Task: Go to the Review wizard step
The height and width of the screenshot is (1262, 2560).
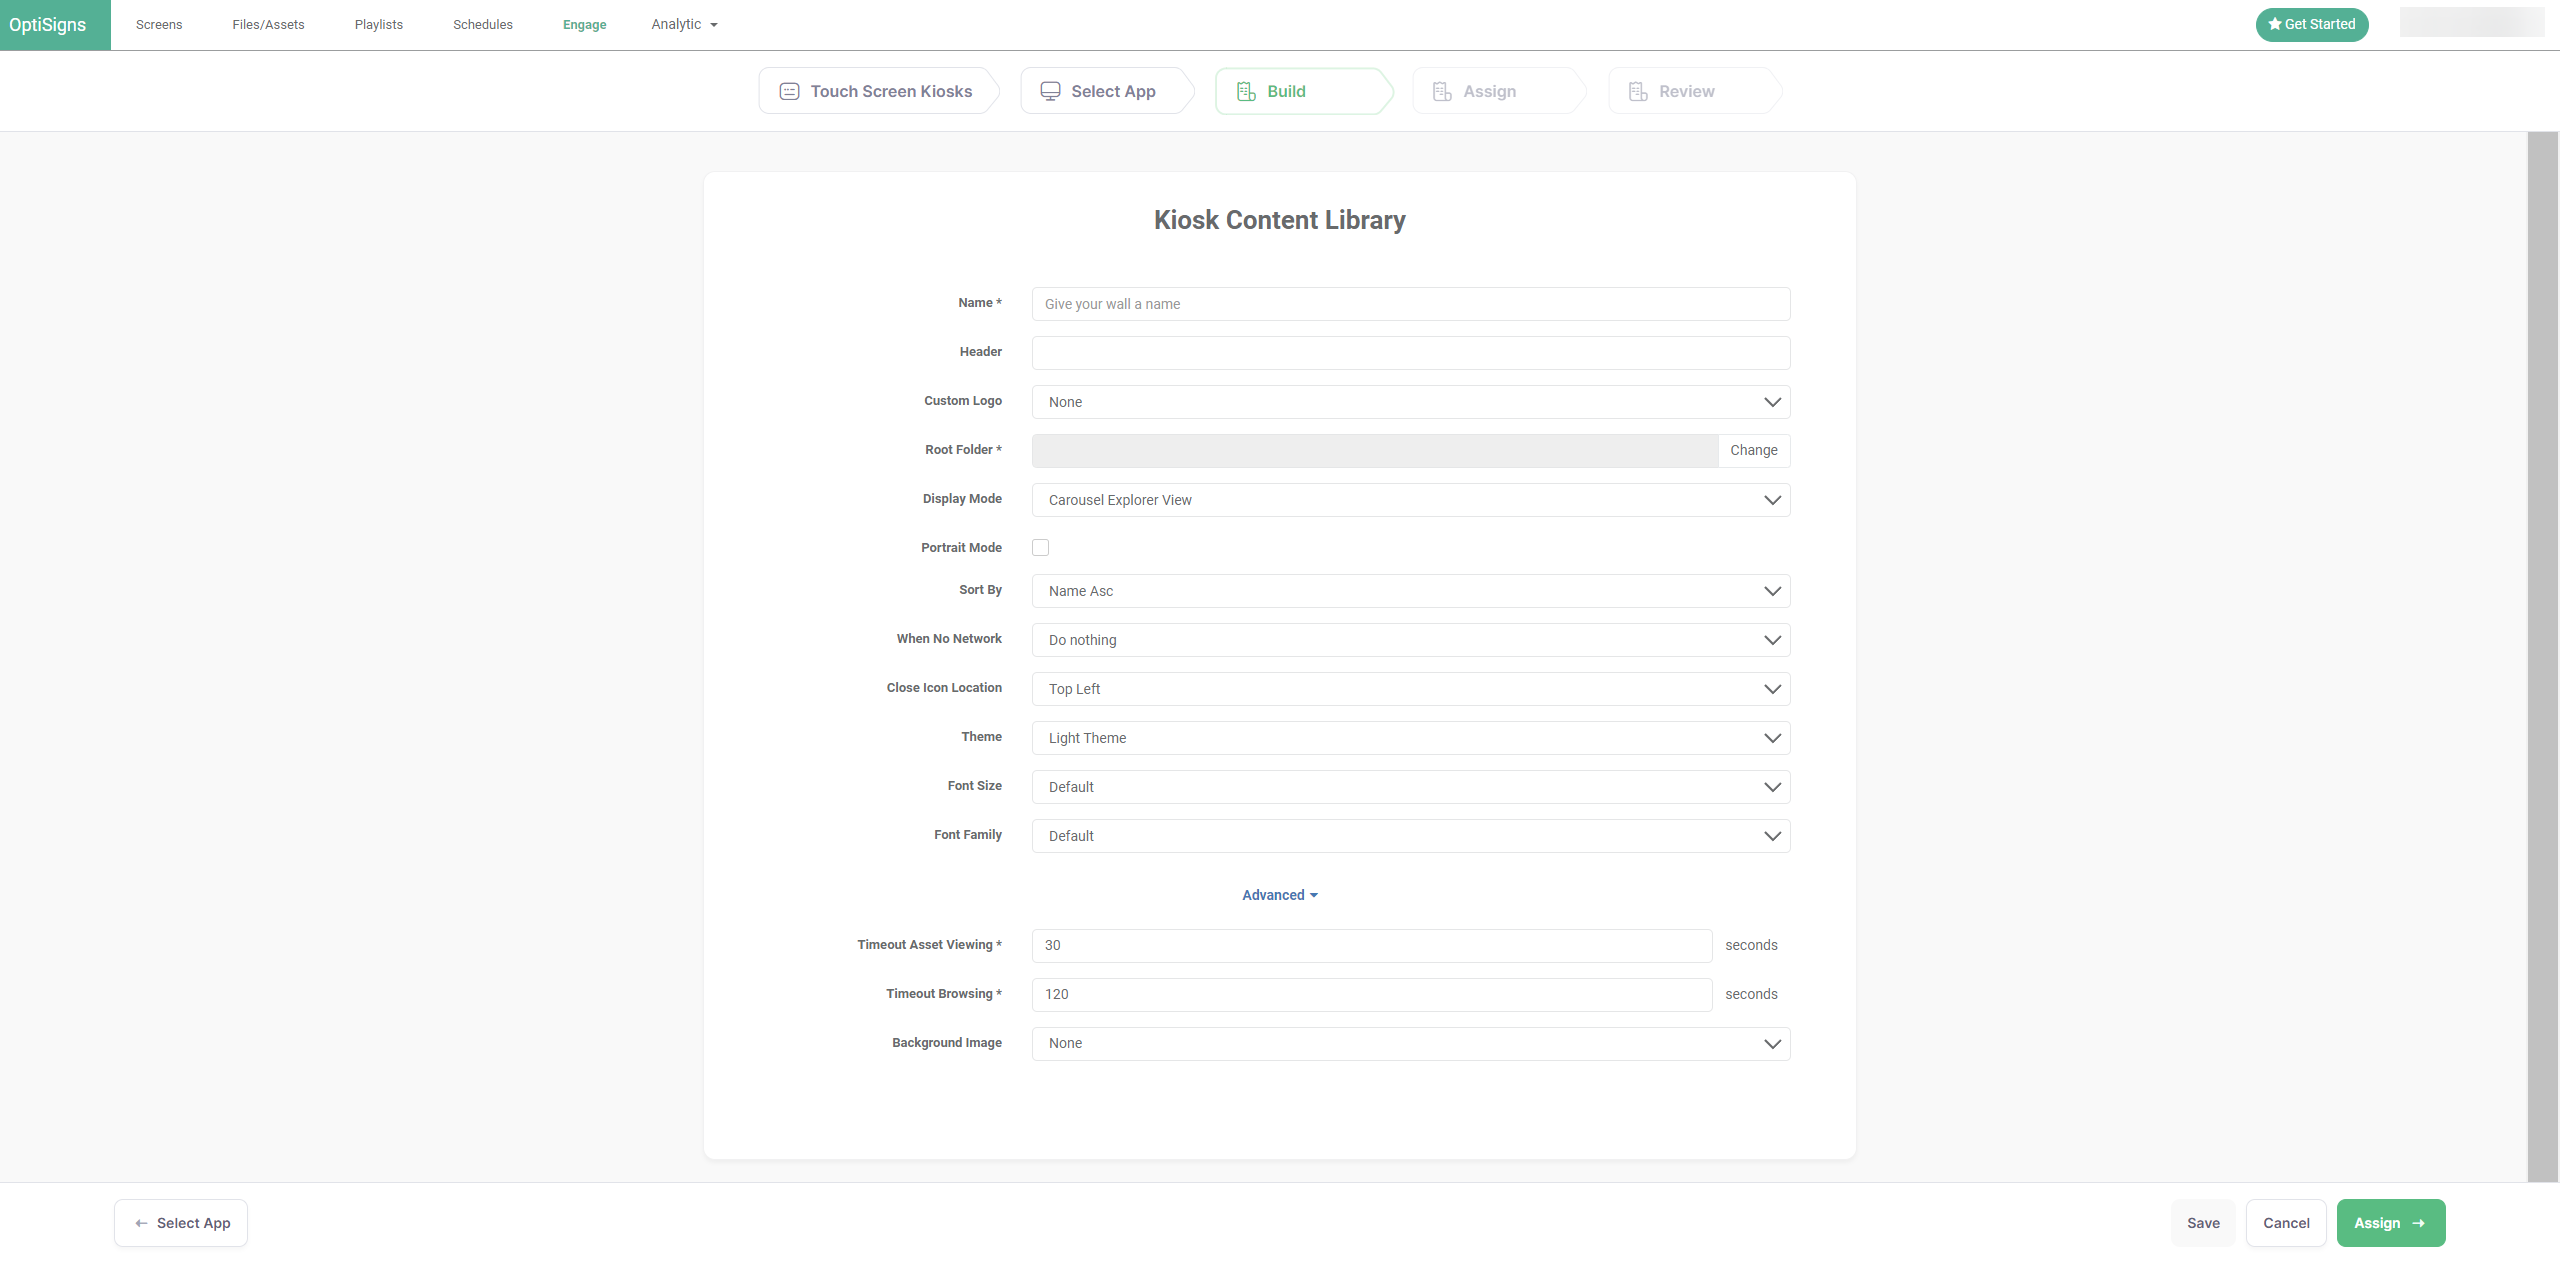Action: (1694, 91)
